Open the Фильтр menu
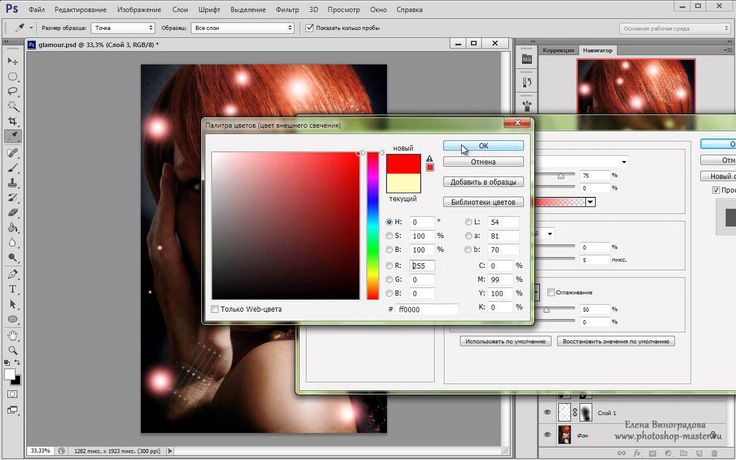 tap(287, 9)
